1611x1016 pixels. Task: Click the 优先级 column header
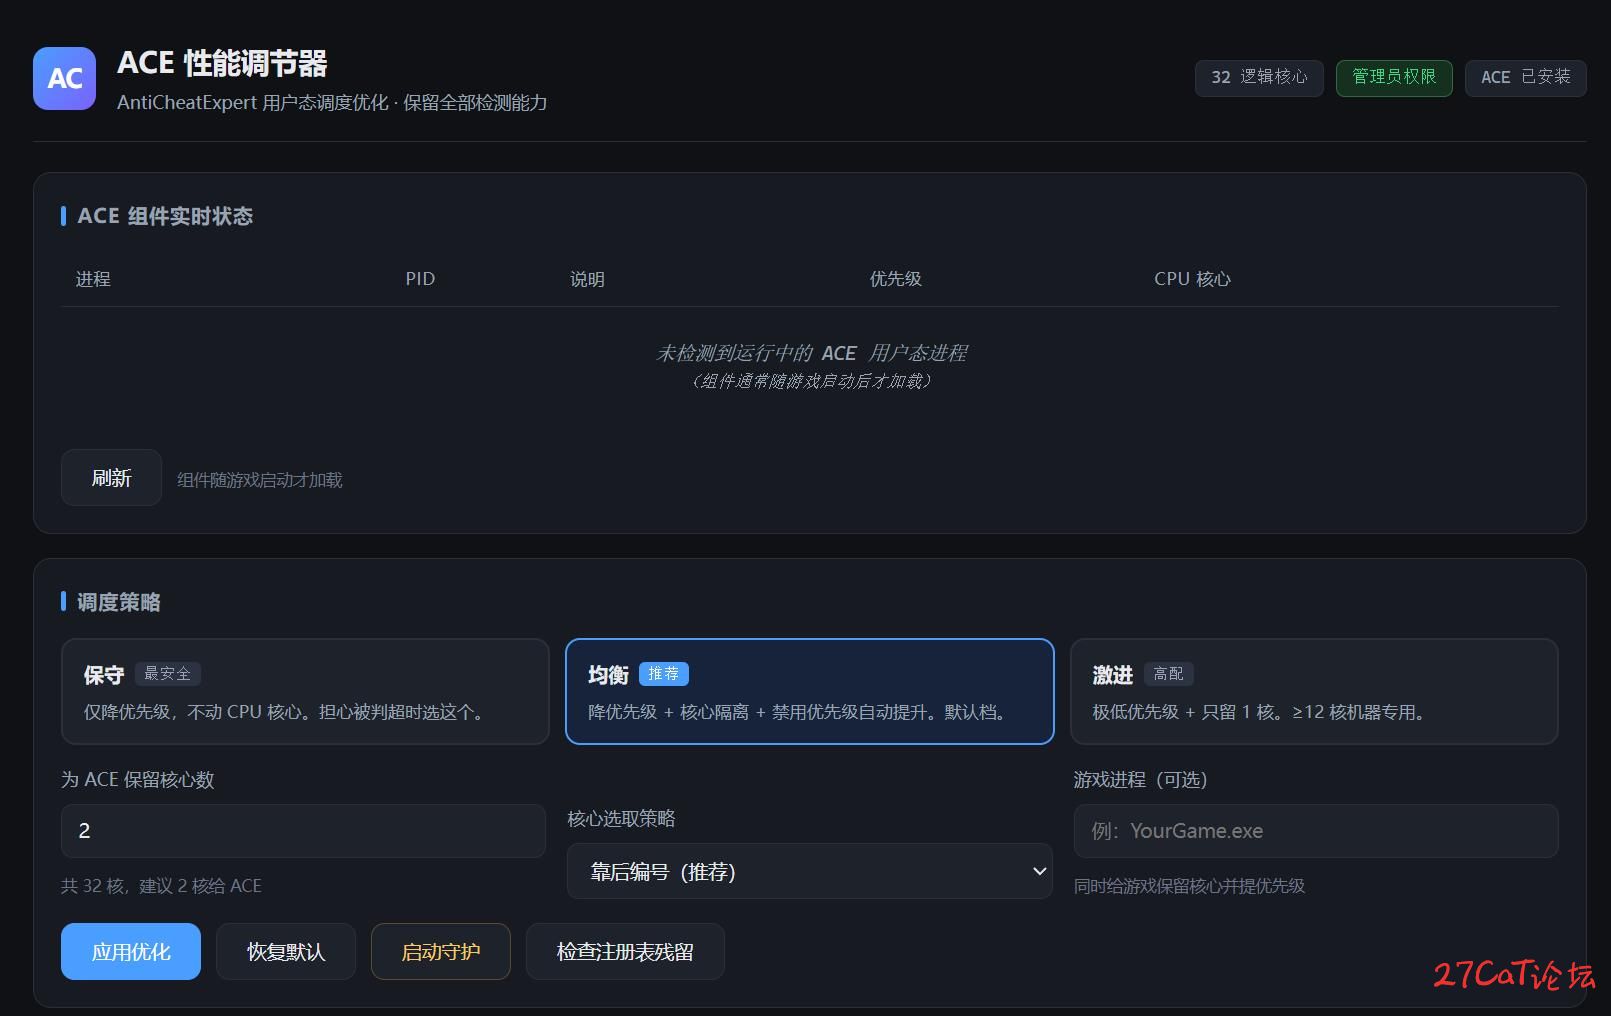point(895,279)
